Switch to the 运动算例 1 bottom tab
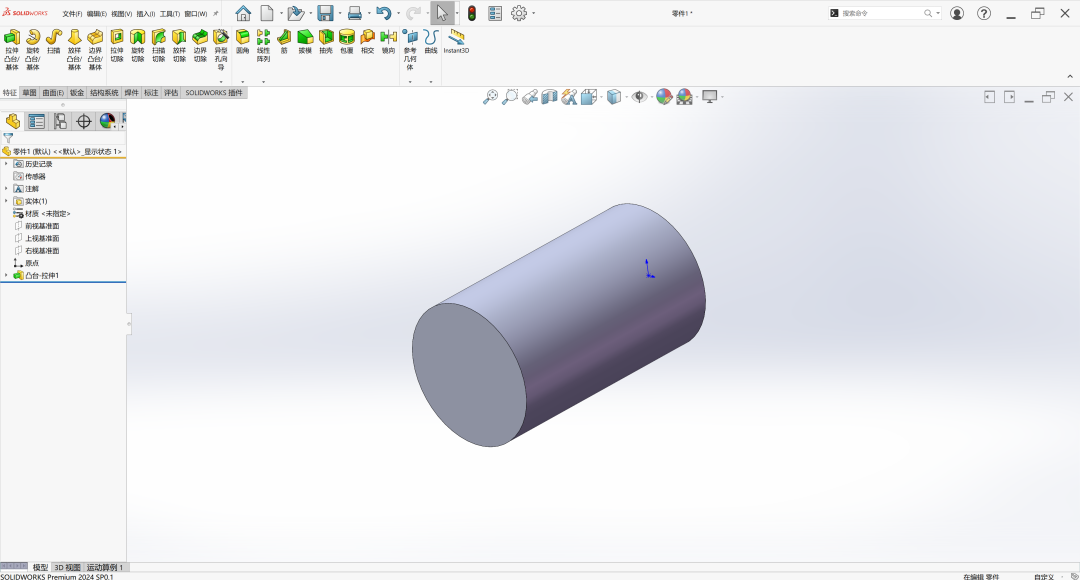Image resolution: width=1080 pixels, height=580 pixels. click(105, 567)
